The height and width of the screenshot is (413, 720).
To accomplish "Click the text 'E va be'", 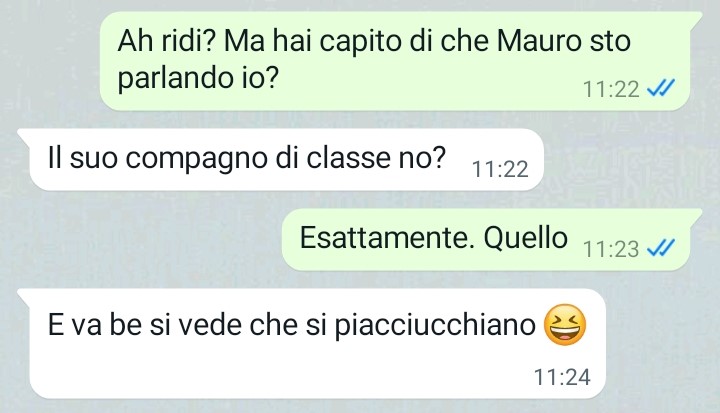I will 95,325.
